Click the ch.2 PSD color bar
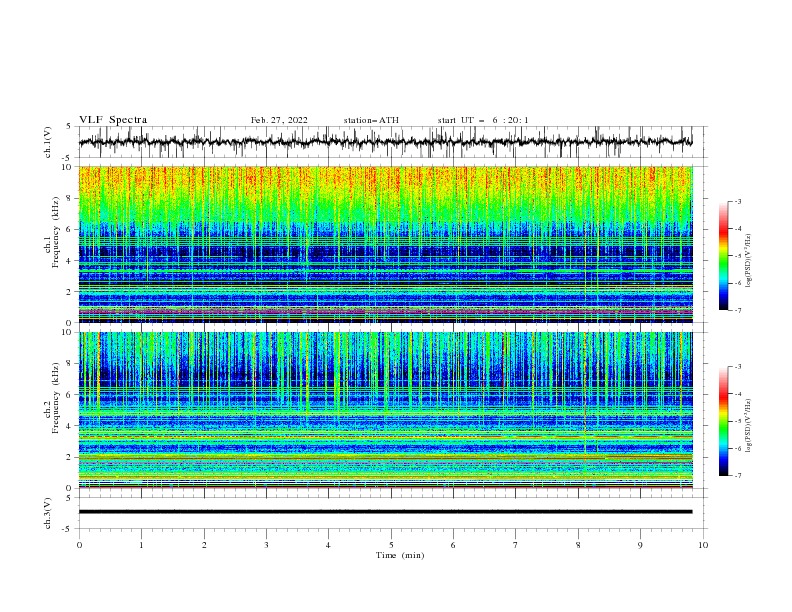792x612 pixels. click(x=723, y=421)
